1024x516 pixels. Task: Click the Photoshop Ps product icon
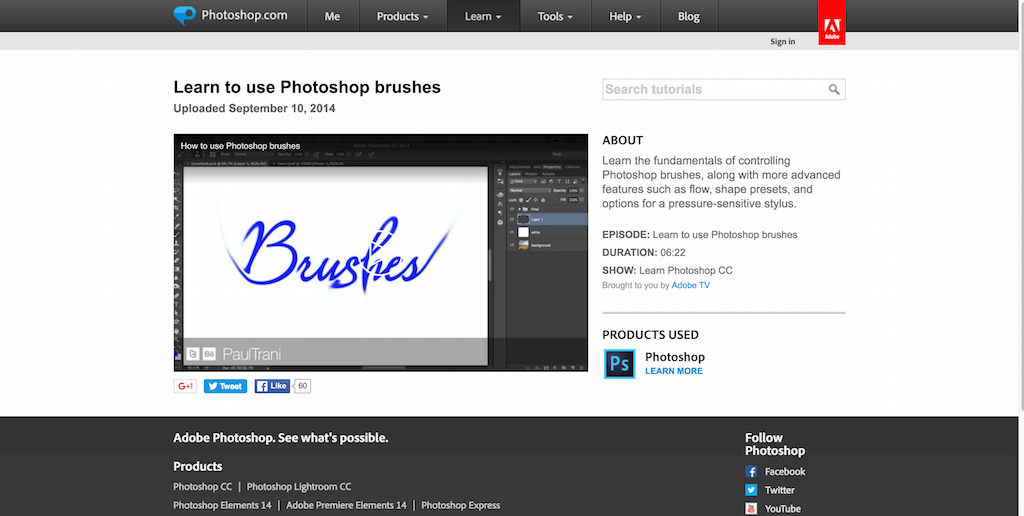point(619,364)
